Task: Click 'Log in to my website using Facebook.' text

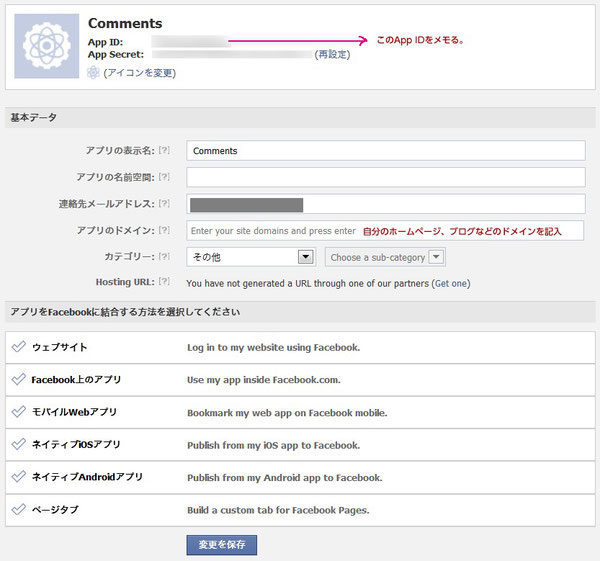Action: [x=273, y=347]
